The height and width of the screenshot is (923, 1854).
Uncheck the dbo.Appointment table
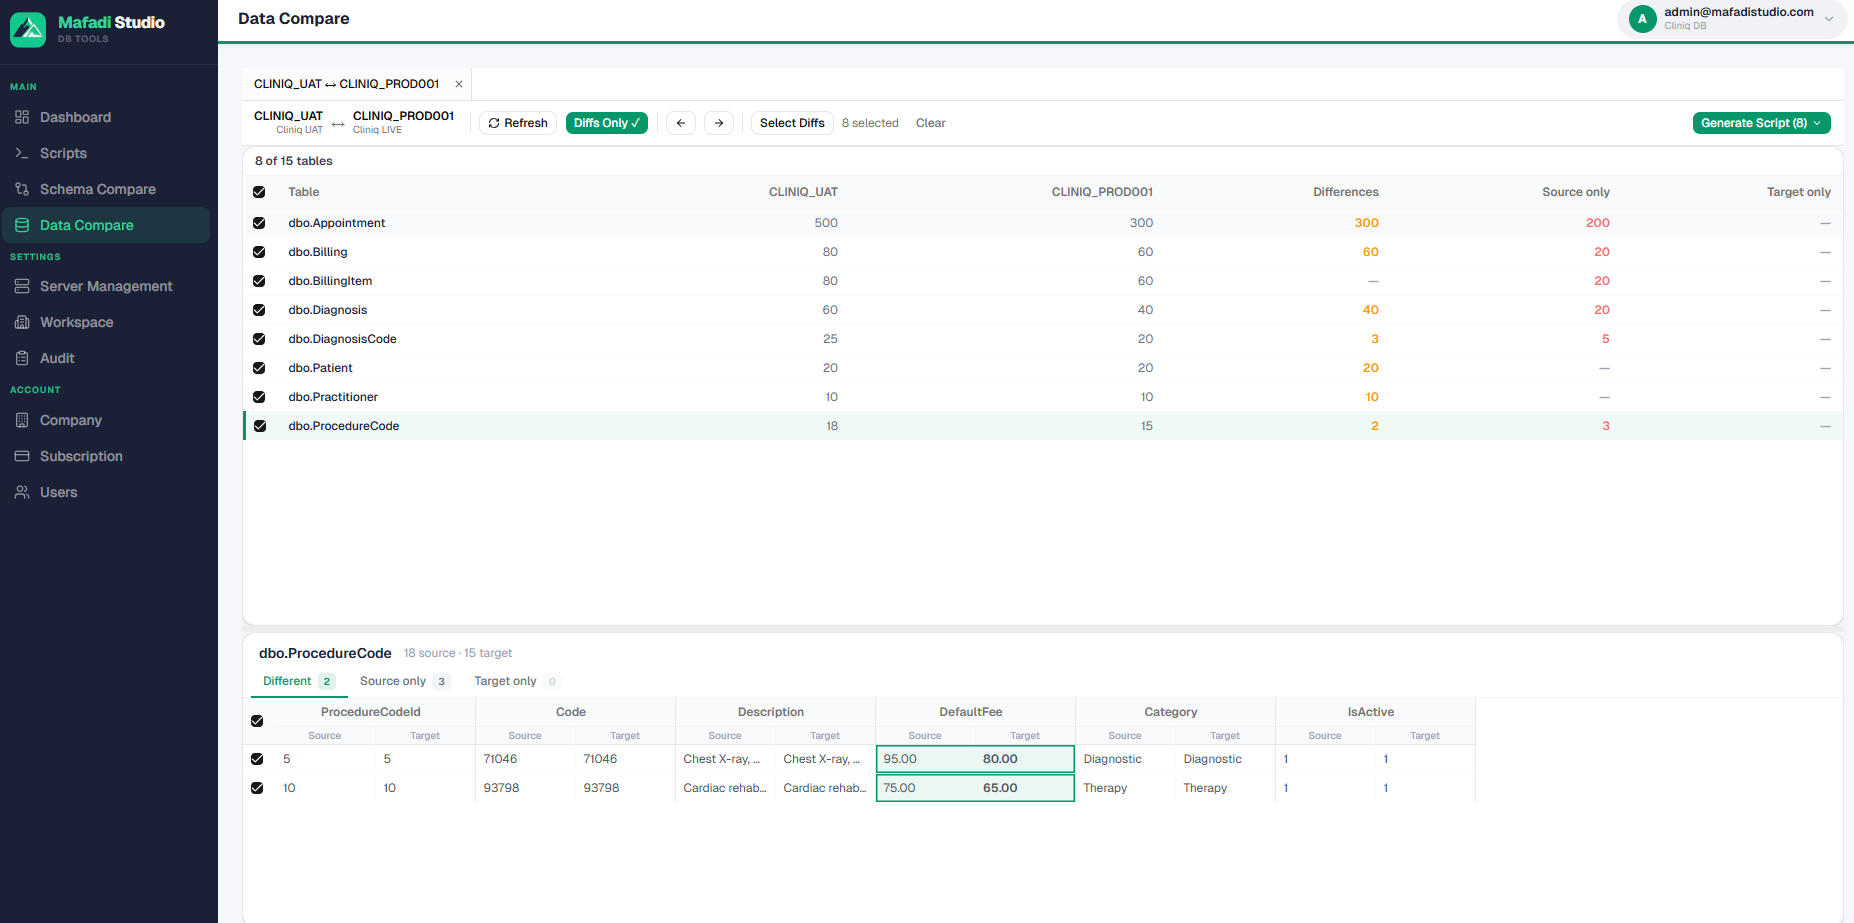coord(259,223)
